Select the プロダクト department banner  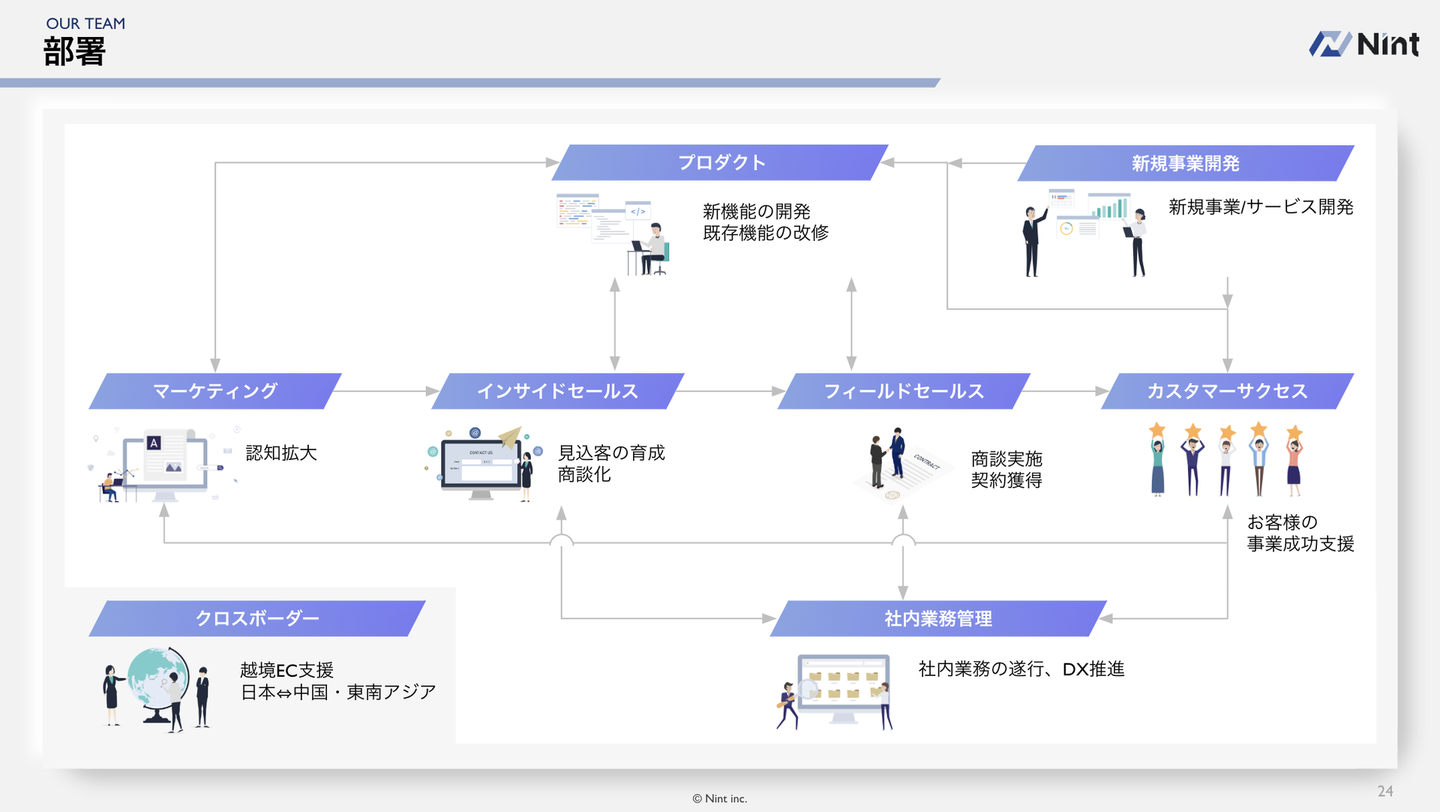(720, 163)
